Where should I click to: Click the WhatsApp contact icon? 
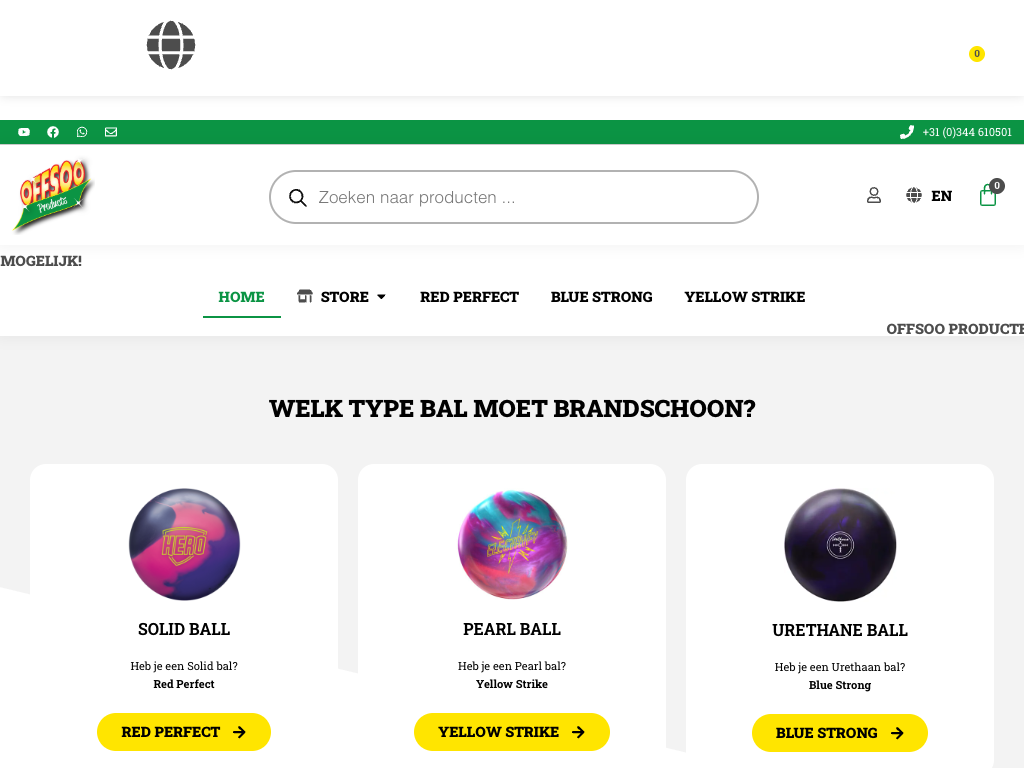pyautogui.click(x=82, y=132)
